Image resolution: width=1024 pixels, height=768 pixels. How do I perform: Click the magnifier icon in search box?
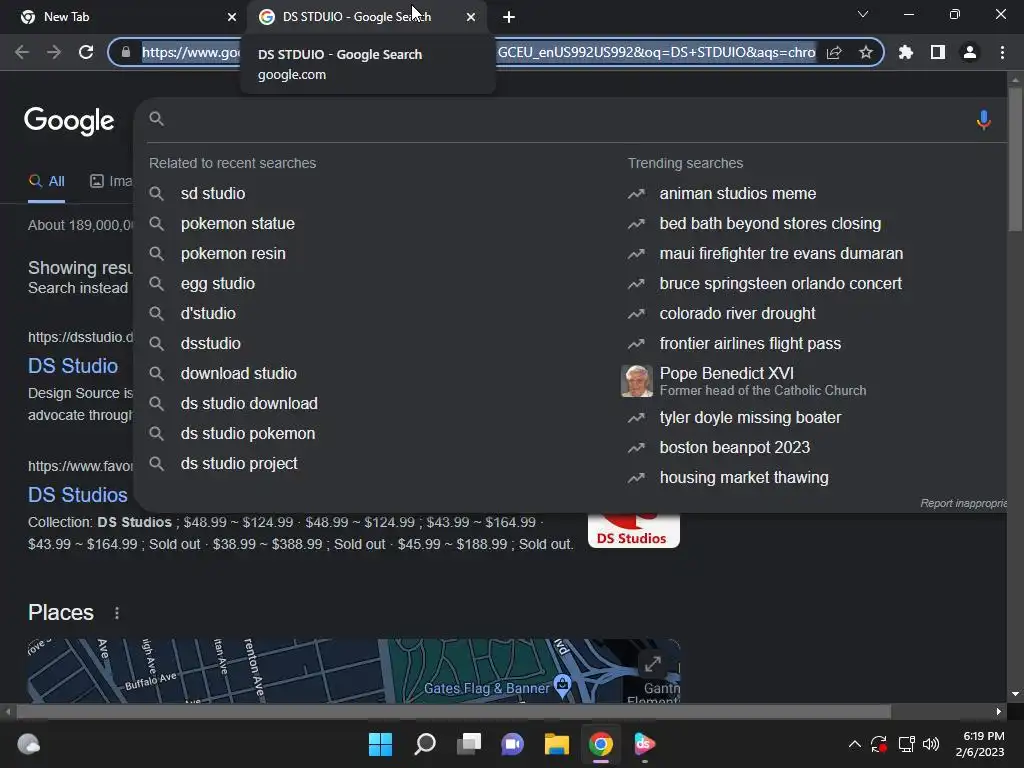point(156,118)
